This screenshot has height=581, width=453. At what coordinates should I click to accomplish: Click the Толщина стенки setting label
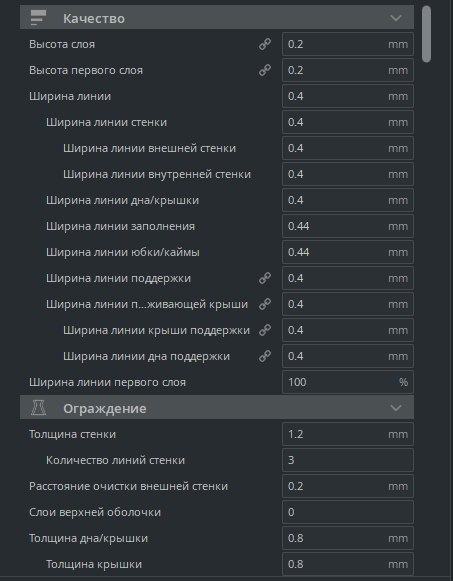[x=72, y=434]
